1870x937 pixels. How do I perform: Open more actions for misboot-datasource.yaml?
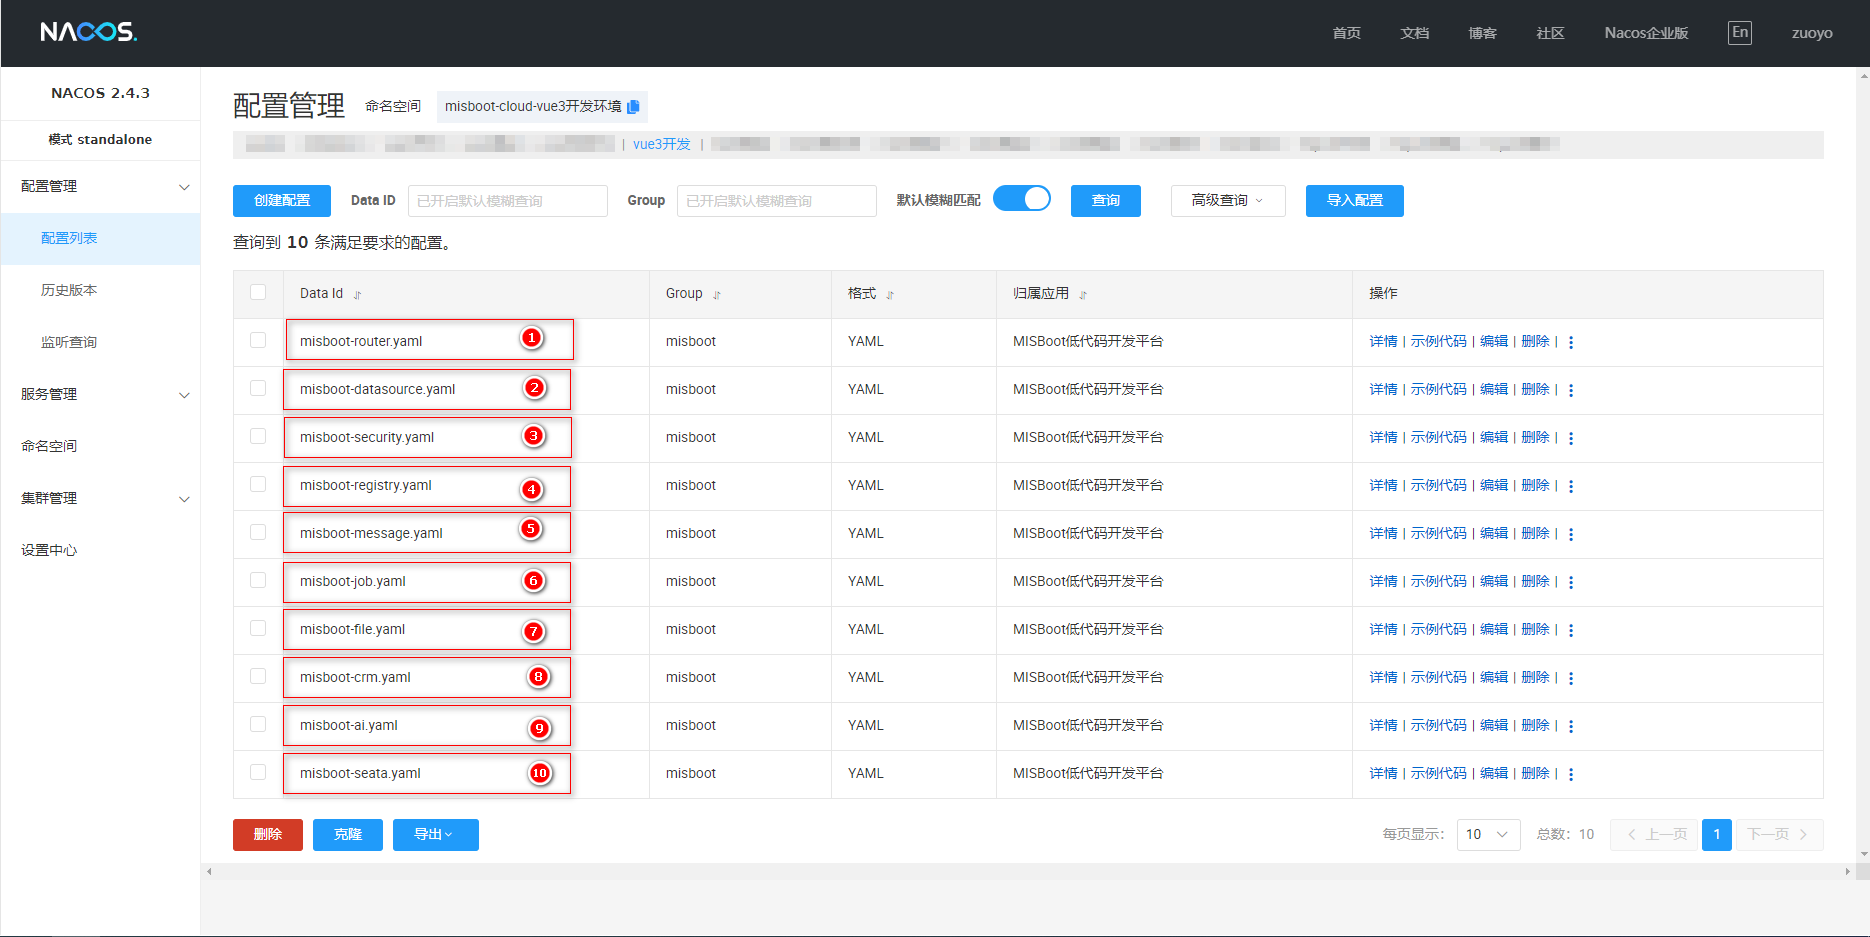(1571, 390)
